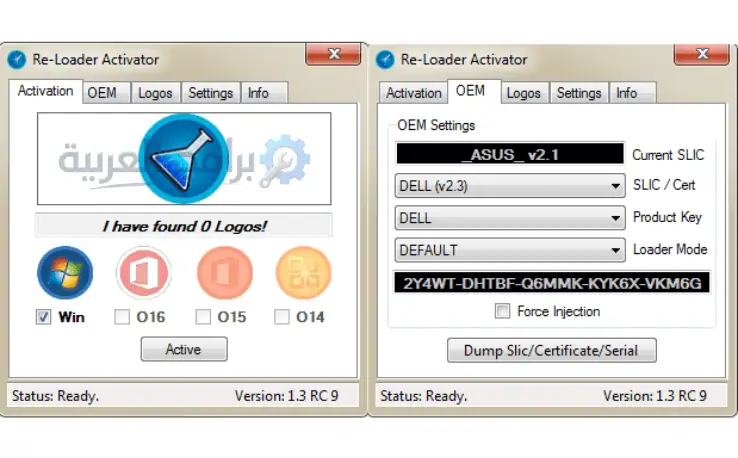
Task: Uncheck the Win checkbox
Action: [x=43, y=317]
